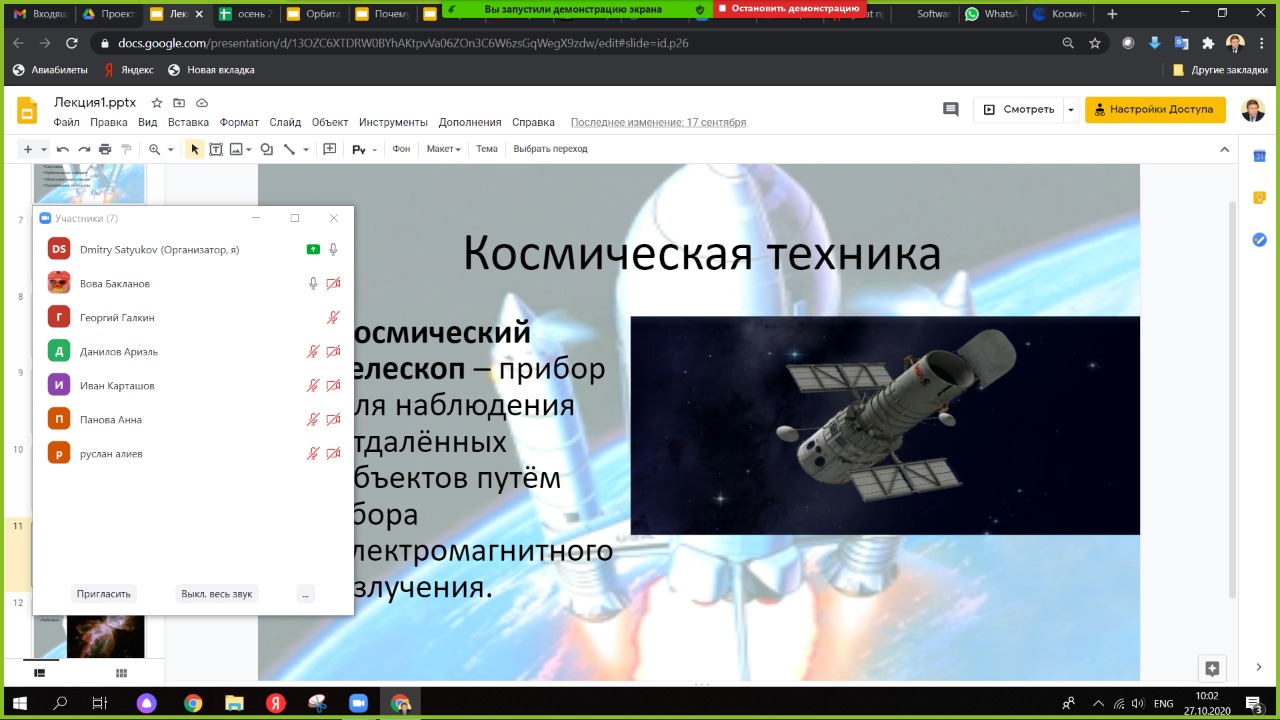Open Google Calendar side panel
Screen dimensions: 1280x720
[x=1260, y=155]
